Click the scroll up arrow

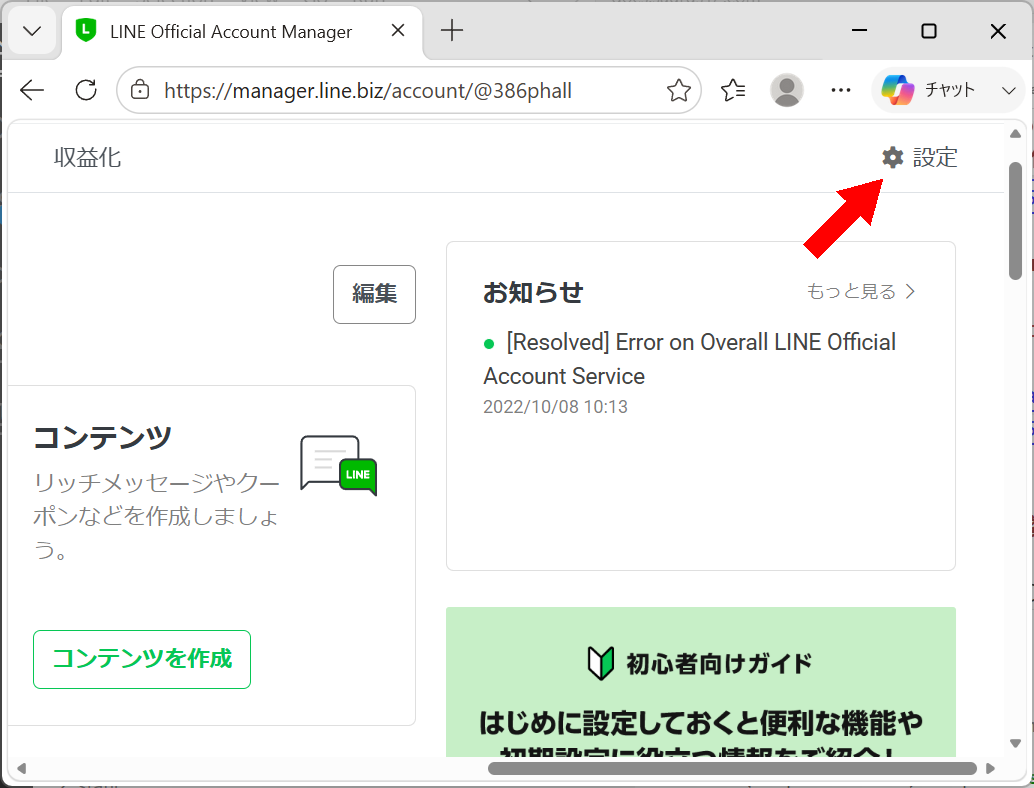pos(1016,134)
